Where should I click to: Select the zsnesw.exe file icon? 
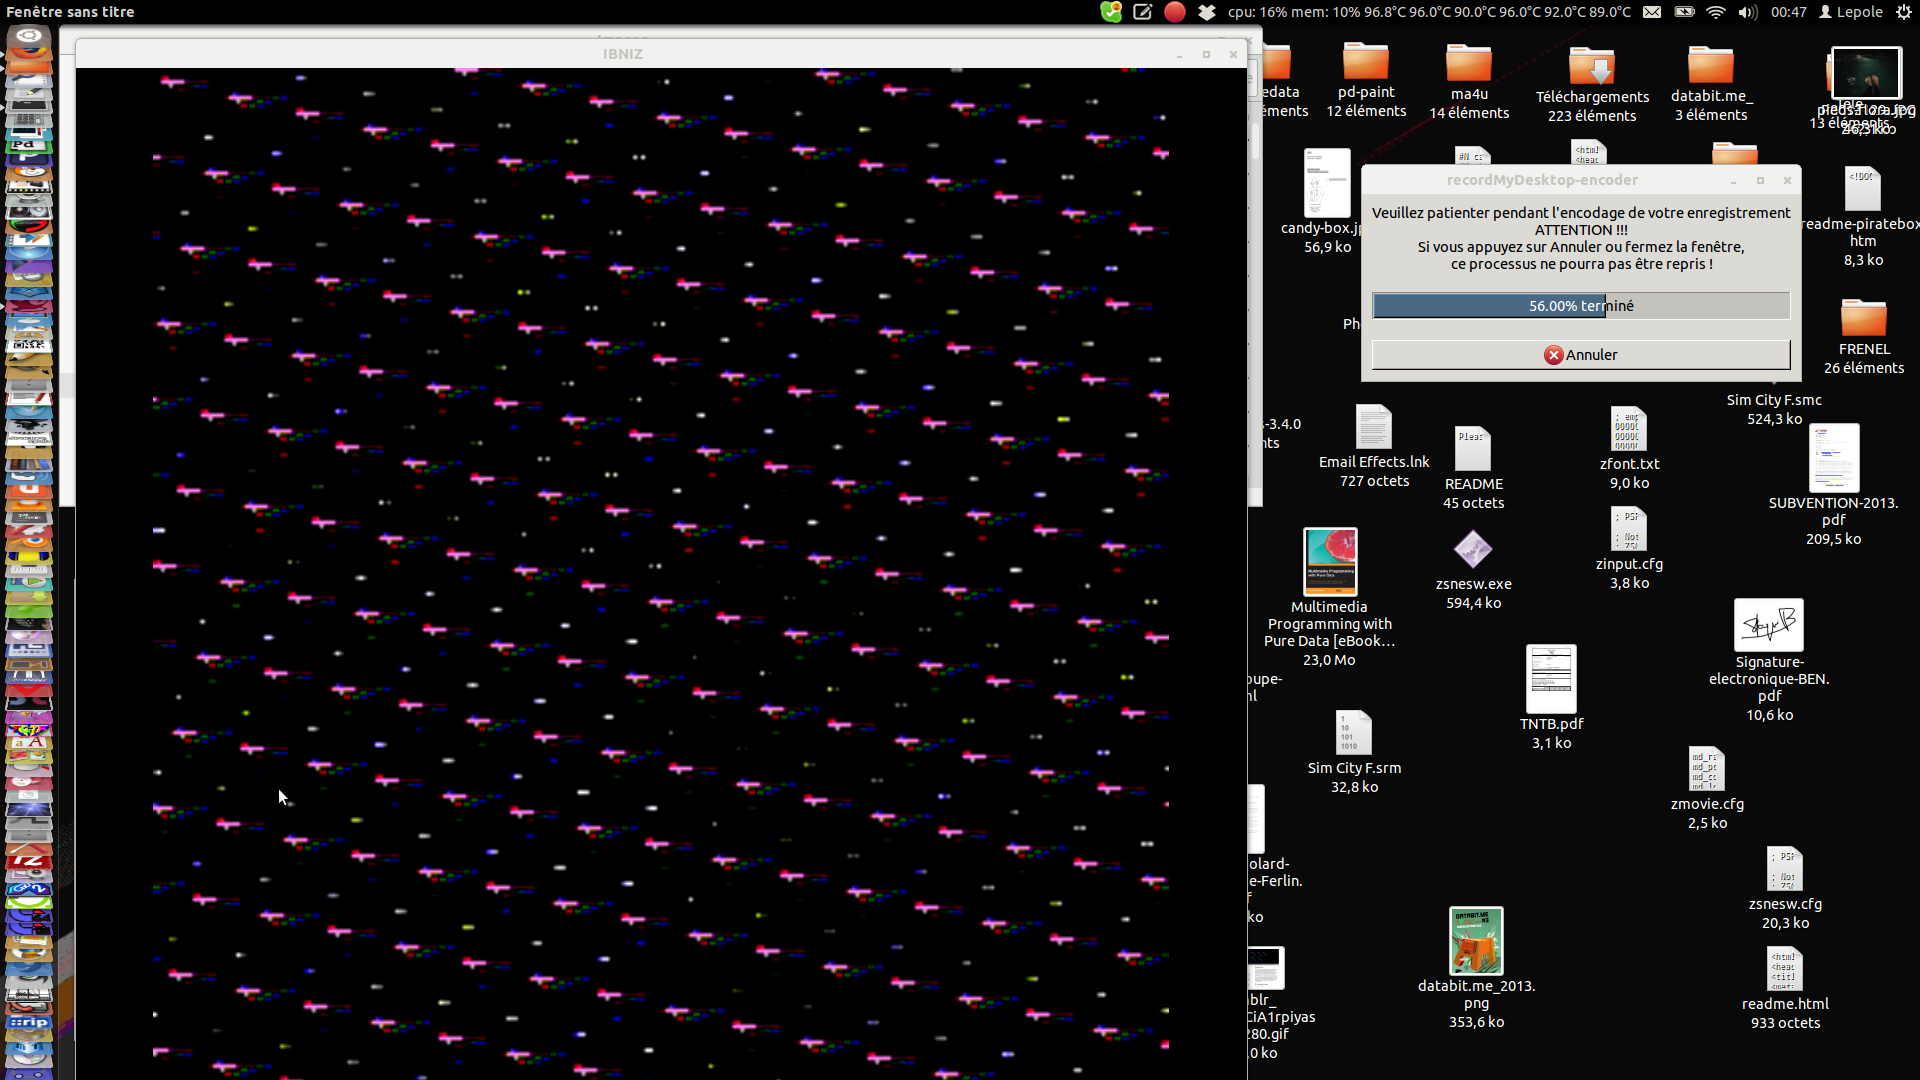1472,550
